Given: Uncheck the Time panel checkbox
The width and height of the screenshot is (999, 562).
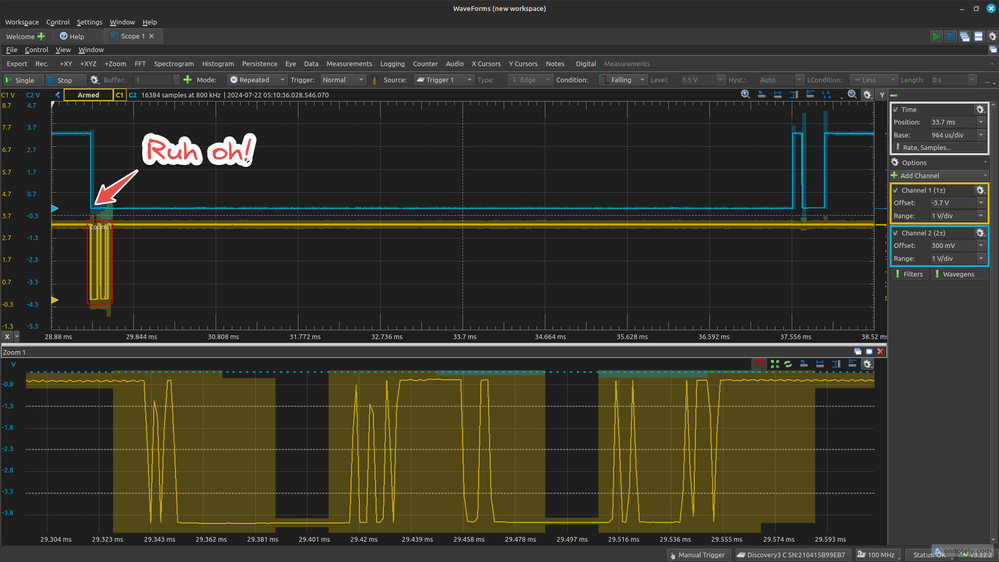Looking at the screenshot, I should tap(896, 109).
